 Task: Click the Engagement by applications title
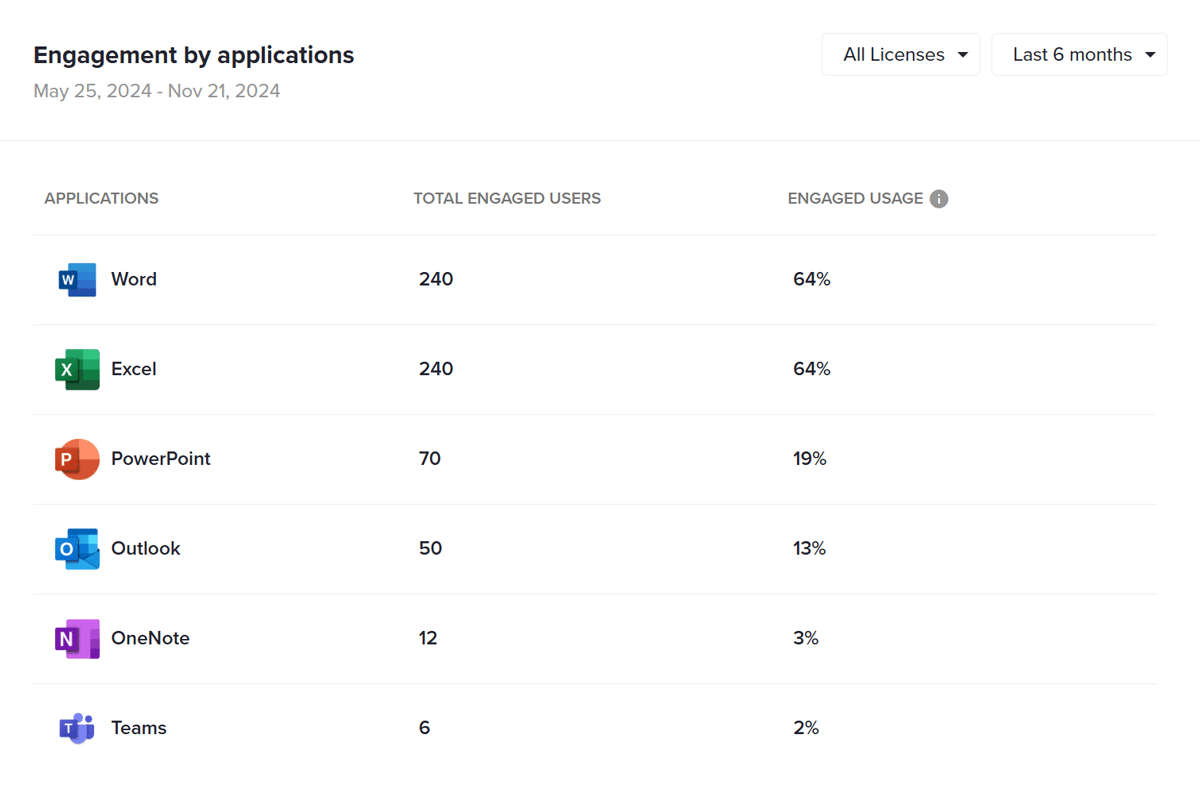(x=194, y=55)
